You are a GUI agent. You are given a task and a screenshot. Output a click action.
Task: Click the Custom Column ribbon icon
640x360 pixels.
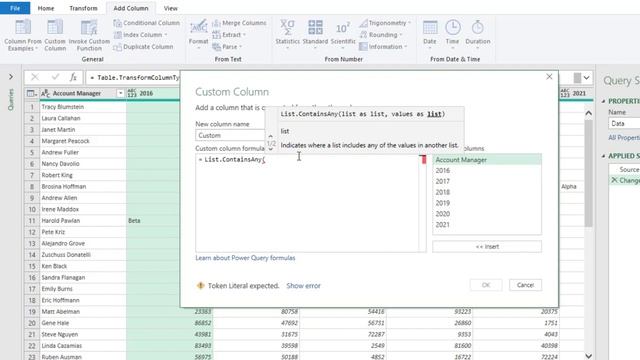point(55,35)
